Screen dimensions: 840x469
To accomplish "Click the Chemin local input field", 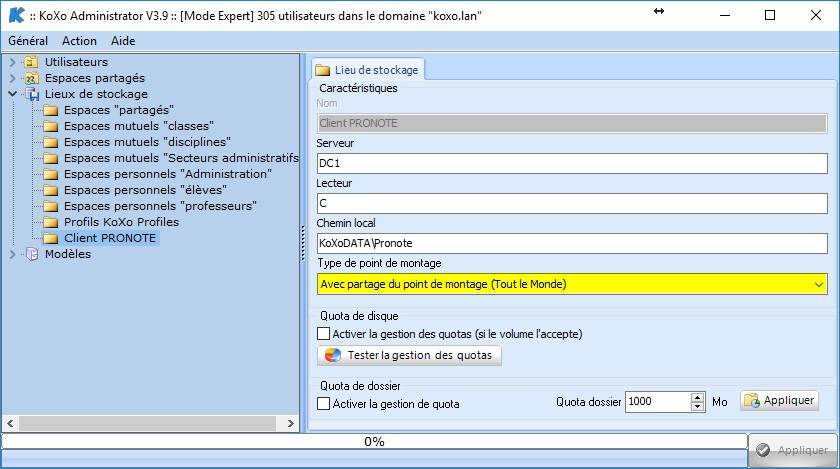I will pos(572,243).
